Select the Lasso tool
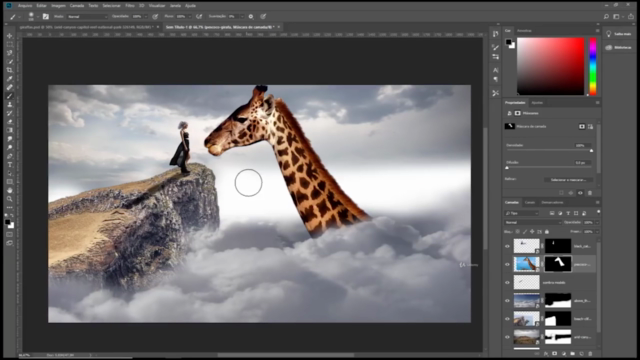The image size is (640, 360). pyautogui.click(x=10, y=53)
